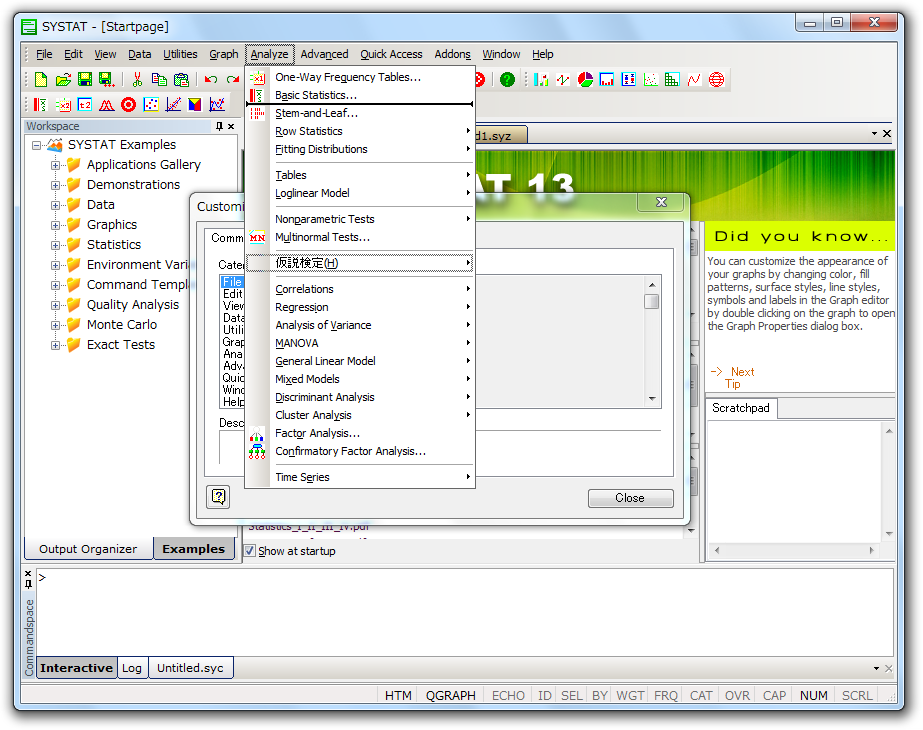Expand the Statistics folder node

pos(55,245)
